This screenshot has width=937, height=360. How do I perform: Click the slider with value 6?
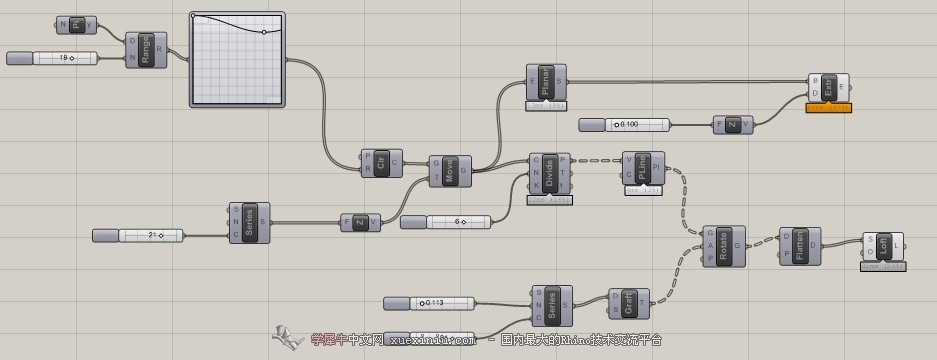click(446, 222)
